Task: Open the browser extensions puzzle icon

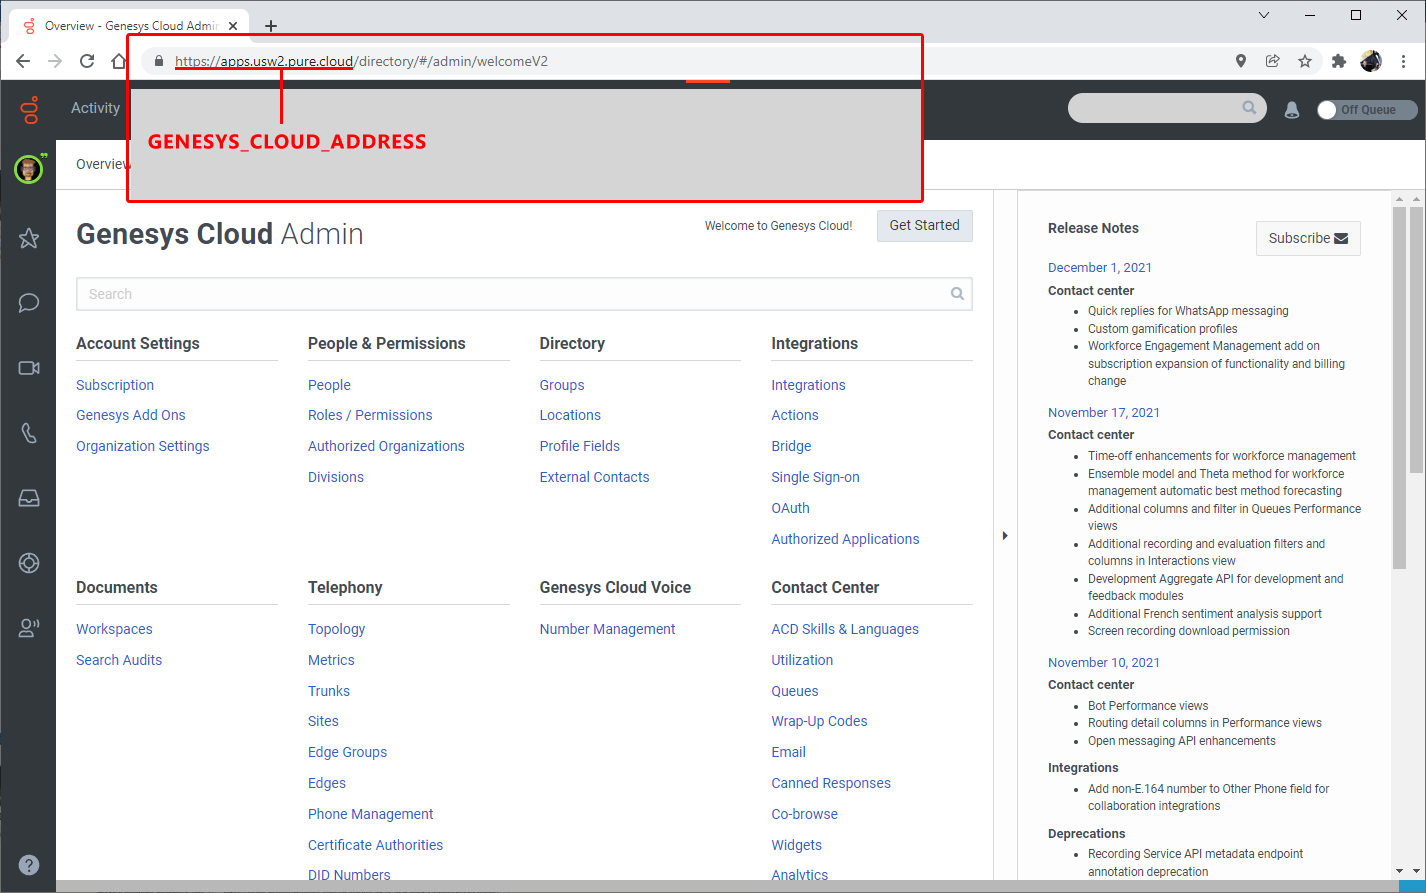Action: [x=1339, y=61]
